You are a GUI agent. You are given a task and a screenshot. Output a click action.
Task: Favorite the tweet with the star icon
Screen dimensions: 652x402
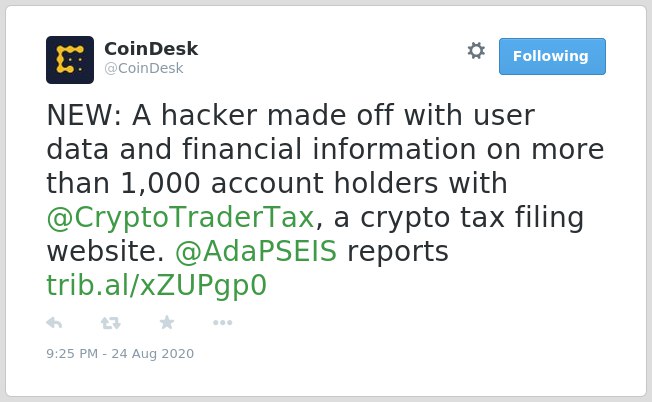tap(167, 322)
